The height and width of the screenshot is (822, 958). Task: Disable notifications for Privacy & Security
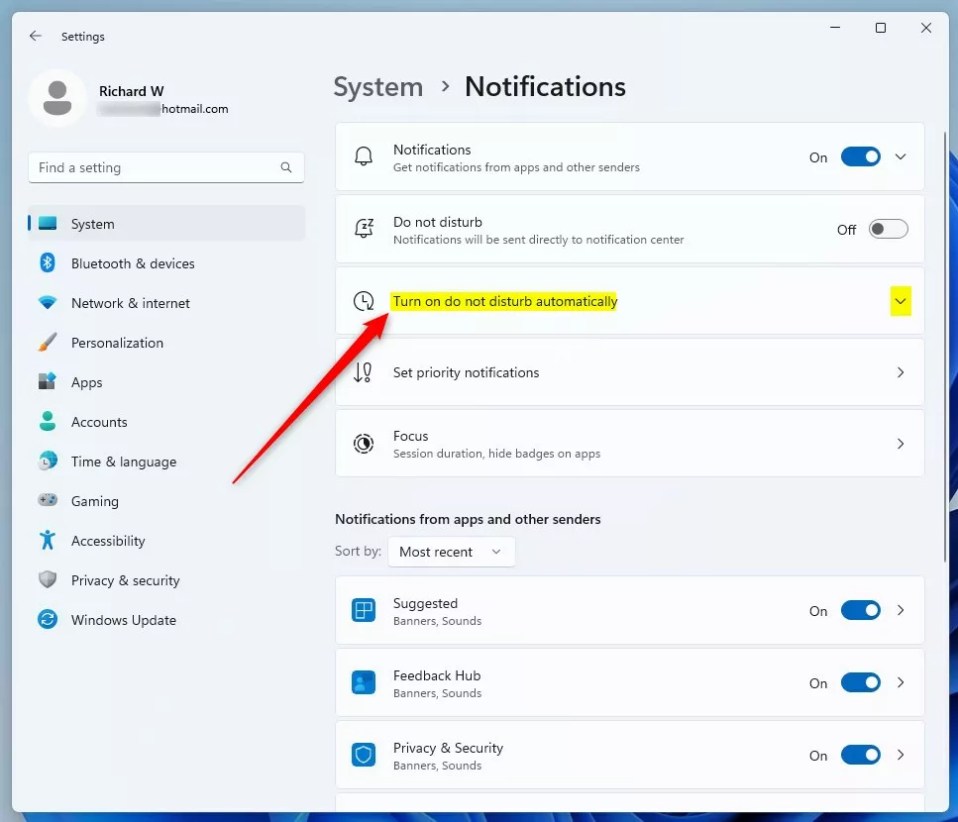[x=860, y=755]
